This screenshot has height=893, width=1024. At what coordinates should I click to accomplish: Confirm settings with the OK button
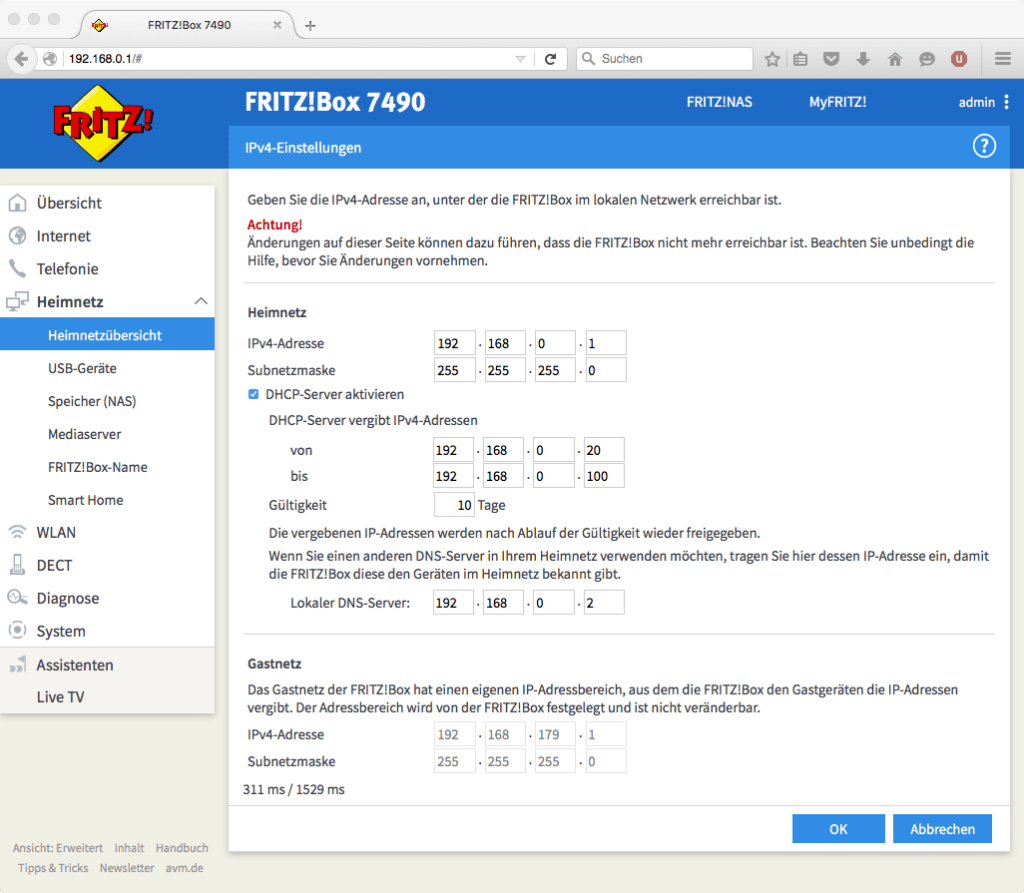pos(838,828)
